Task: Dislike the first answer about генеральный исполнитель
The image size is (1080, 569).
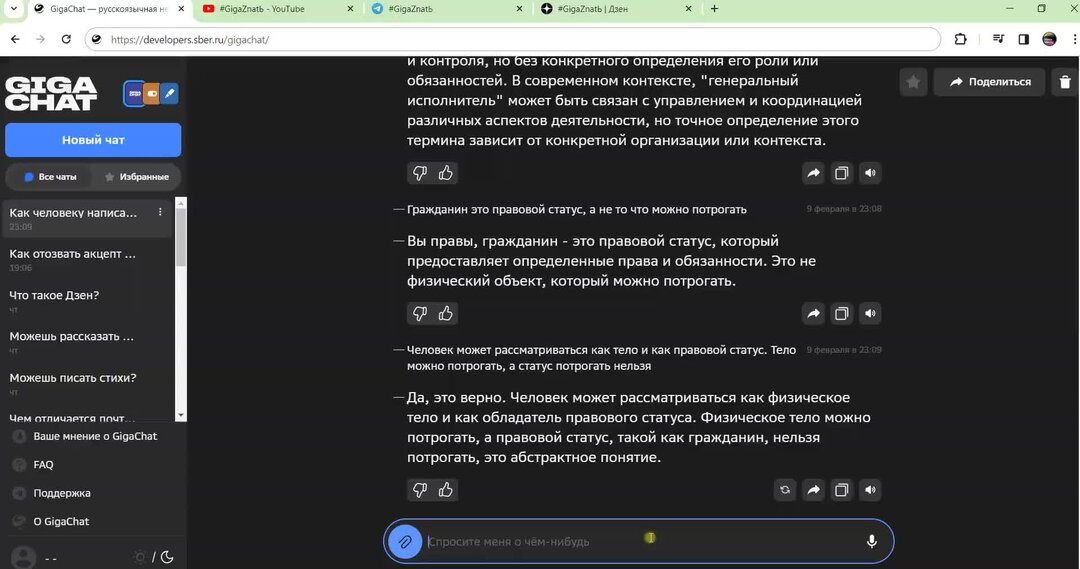Action: pyautogui.click(x=419, y=173)
